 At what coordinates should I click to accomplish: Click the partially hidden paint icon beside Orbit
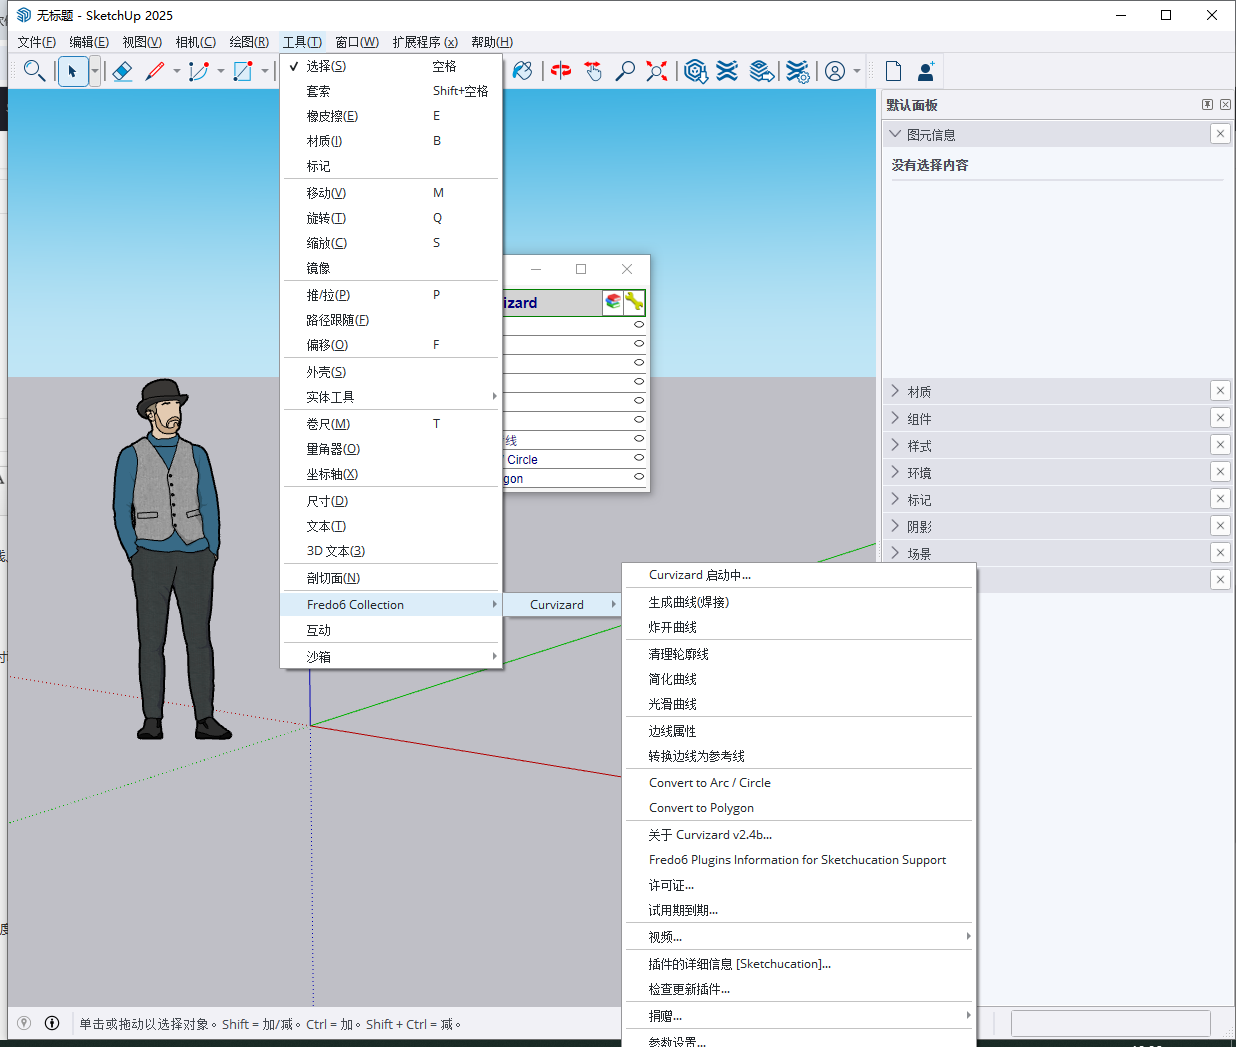coord(522,71)
